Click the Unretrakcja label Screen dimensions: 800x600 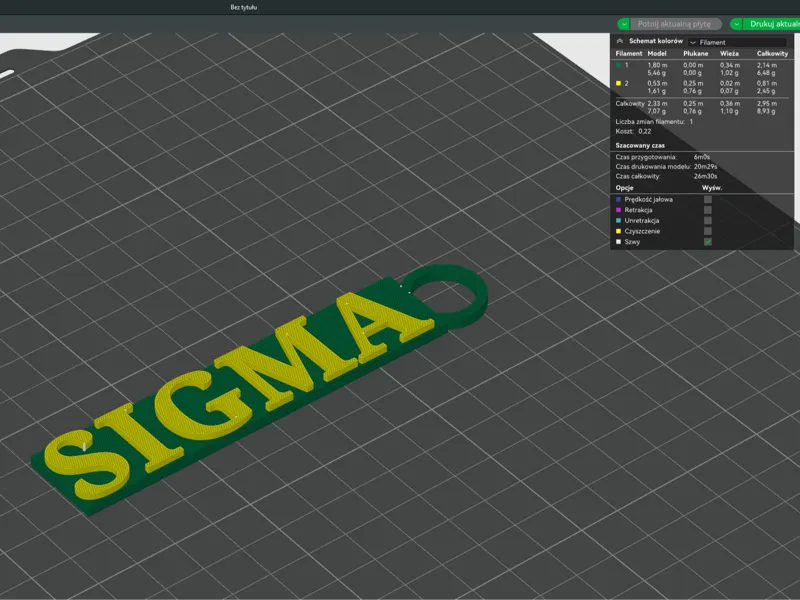(642, 220)
